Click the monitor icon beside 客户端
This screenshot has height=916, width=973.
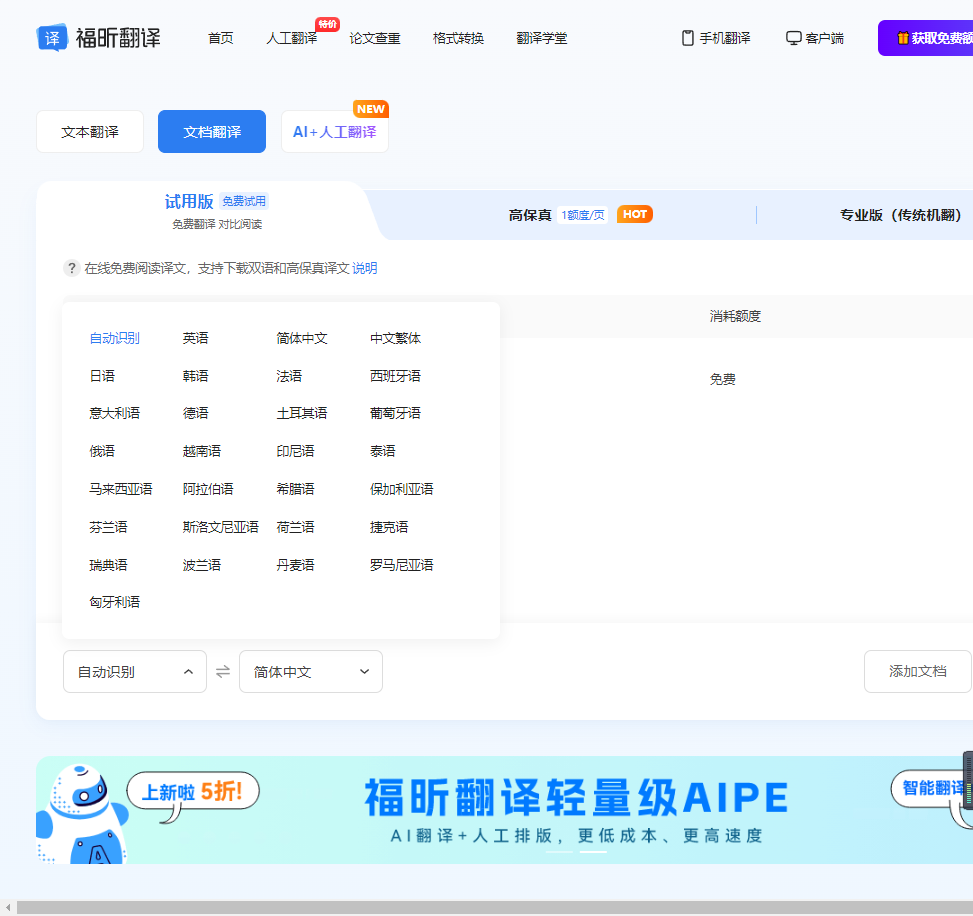coord(794,38)
